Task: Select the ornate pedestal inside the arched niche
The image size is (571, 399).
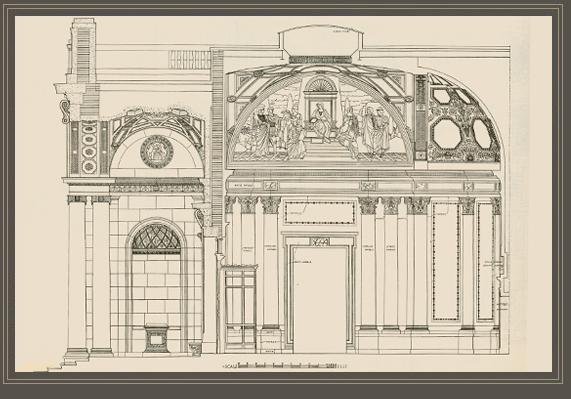Action: 156,338
